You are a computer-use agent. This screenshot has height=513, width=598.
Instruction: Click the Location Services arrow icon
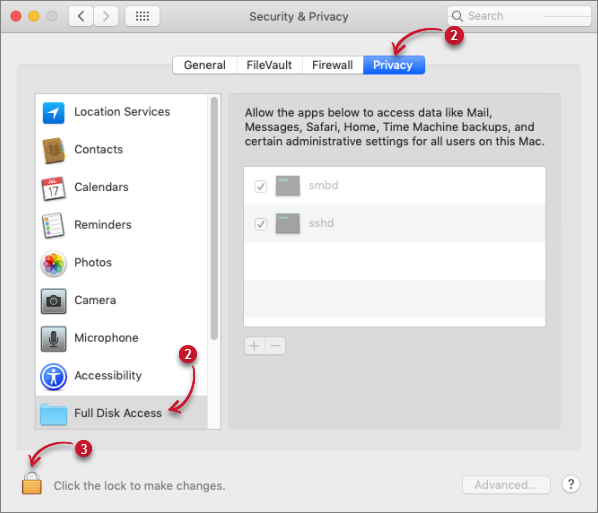click(53, 113)
